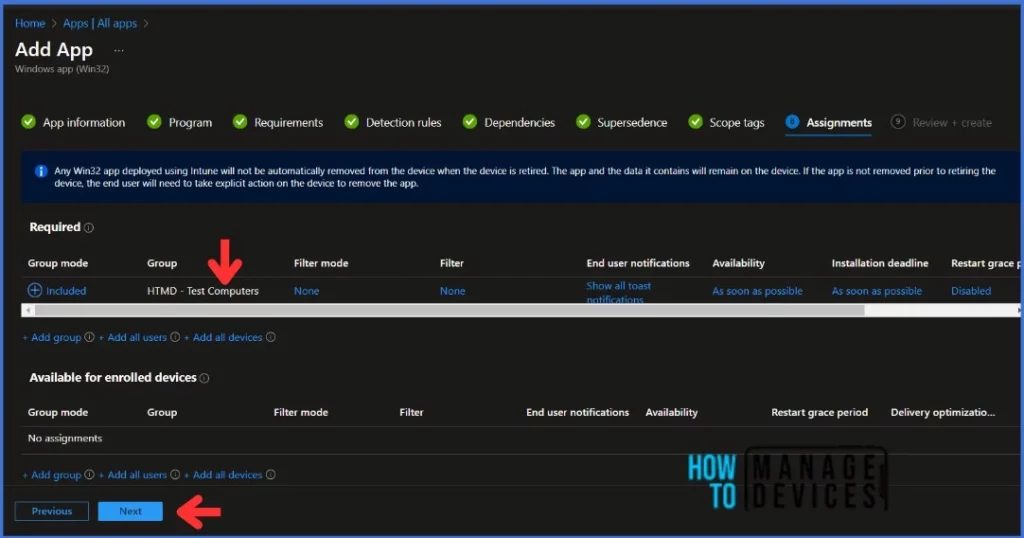Switch to the Requirements step
This screenshot has width=1024, height=538.
pos(278,122)
